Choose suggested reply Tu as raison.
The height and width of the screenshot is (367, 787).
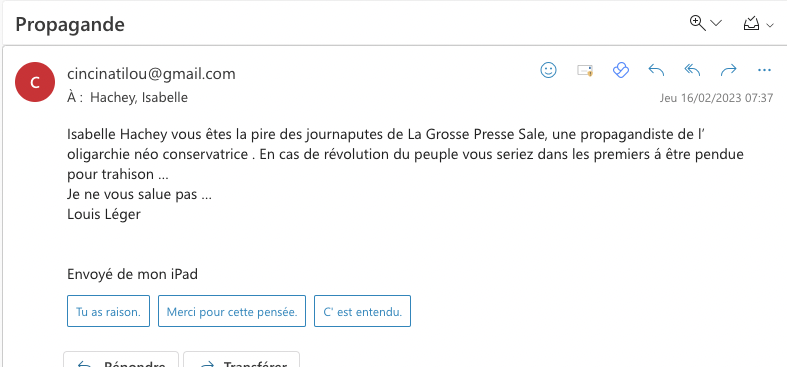click(x=108, y=311)
